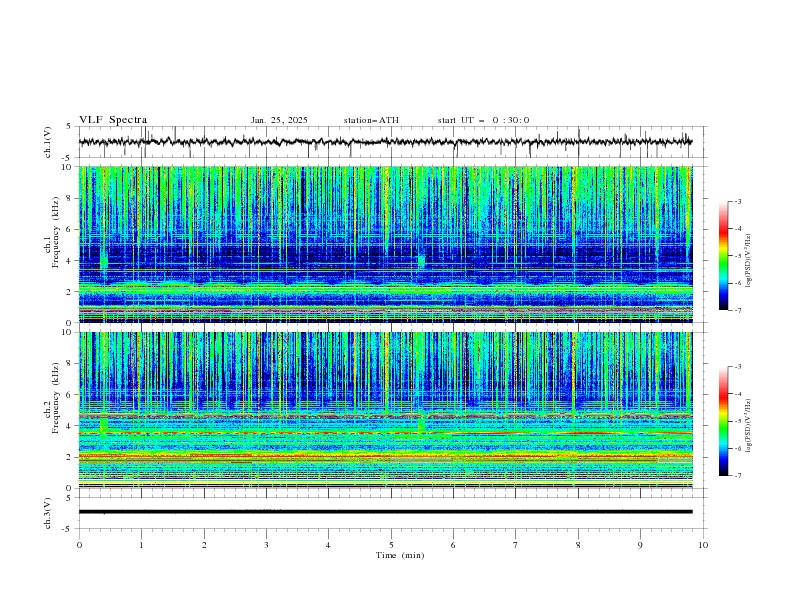Click the "start UT = 0:30:0" header text

click(x=483, y=120)
